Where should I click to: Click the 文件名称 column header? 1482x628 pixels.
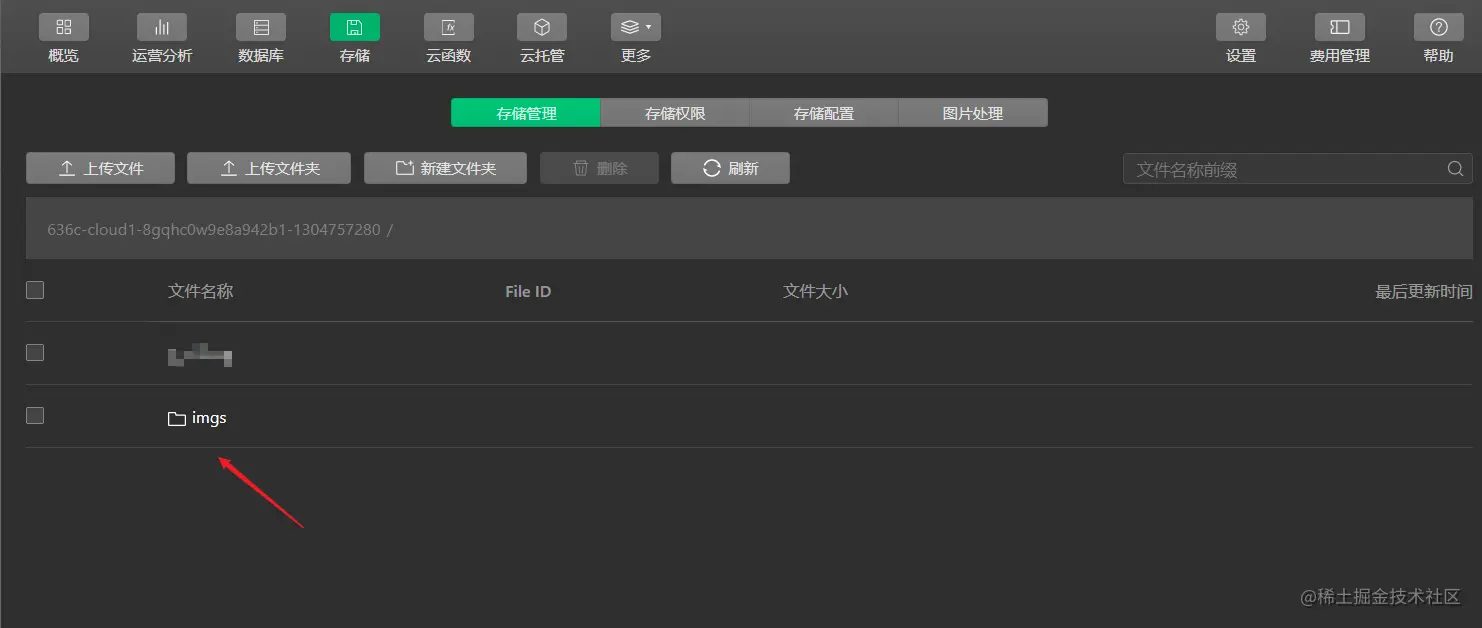tap(201, 291)
